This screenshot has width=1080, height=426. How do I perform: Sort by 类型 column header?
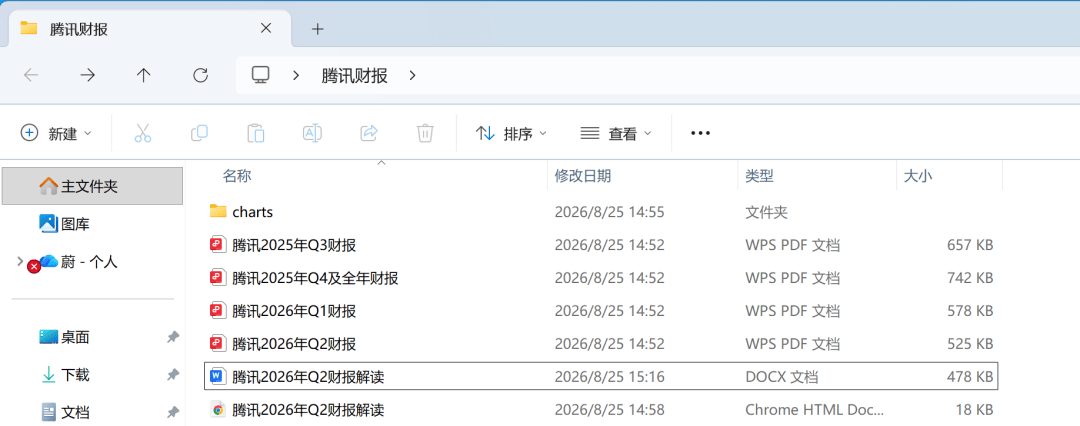coord(759,176)
